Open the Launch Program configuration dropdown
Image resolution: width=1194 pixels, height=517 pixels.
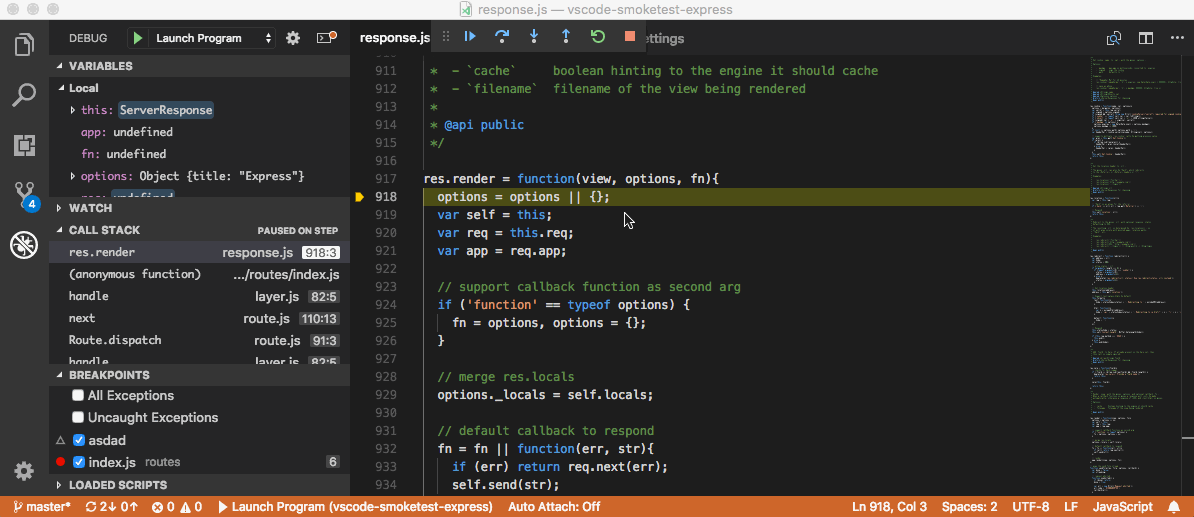point(211,38)
